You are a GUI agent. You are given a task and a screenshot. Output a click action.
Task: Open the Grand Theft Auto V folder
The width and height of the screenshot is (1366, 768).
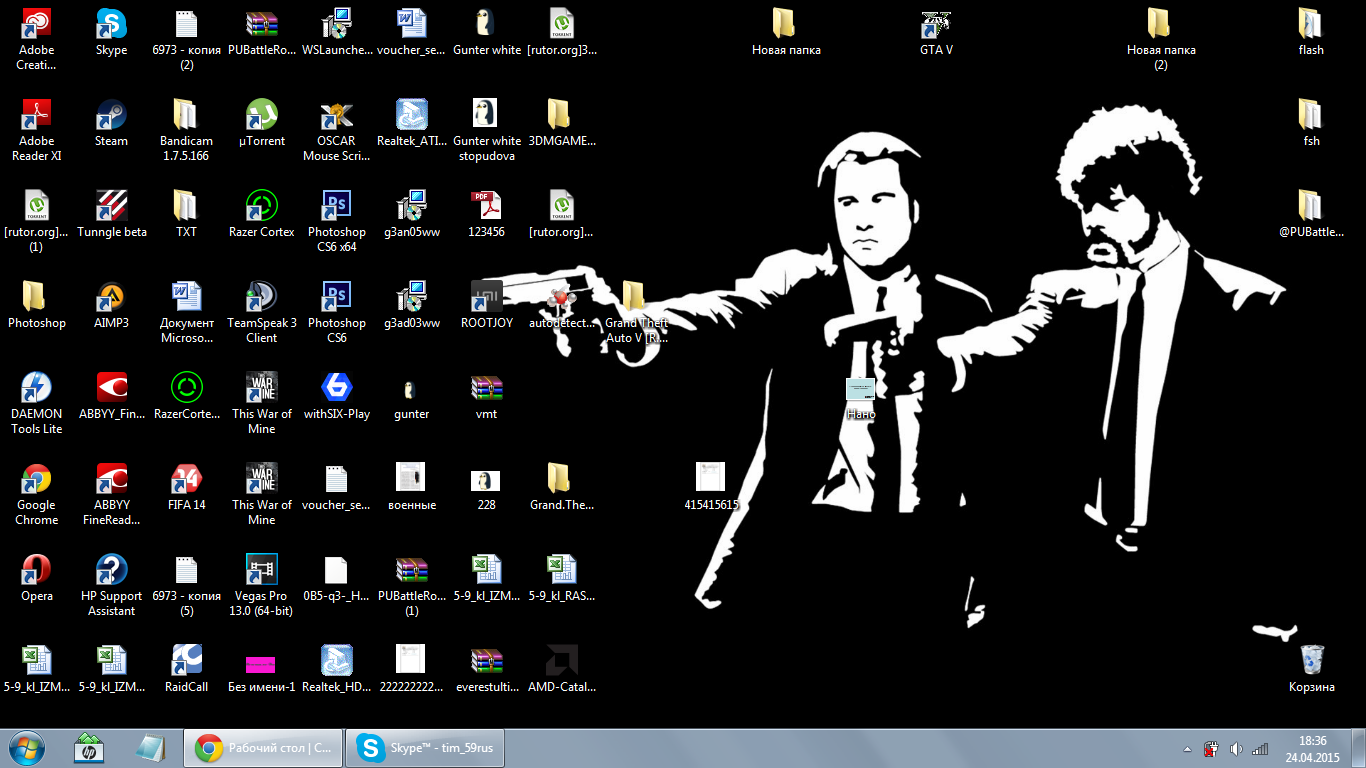636,313
